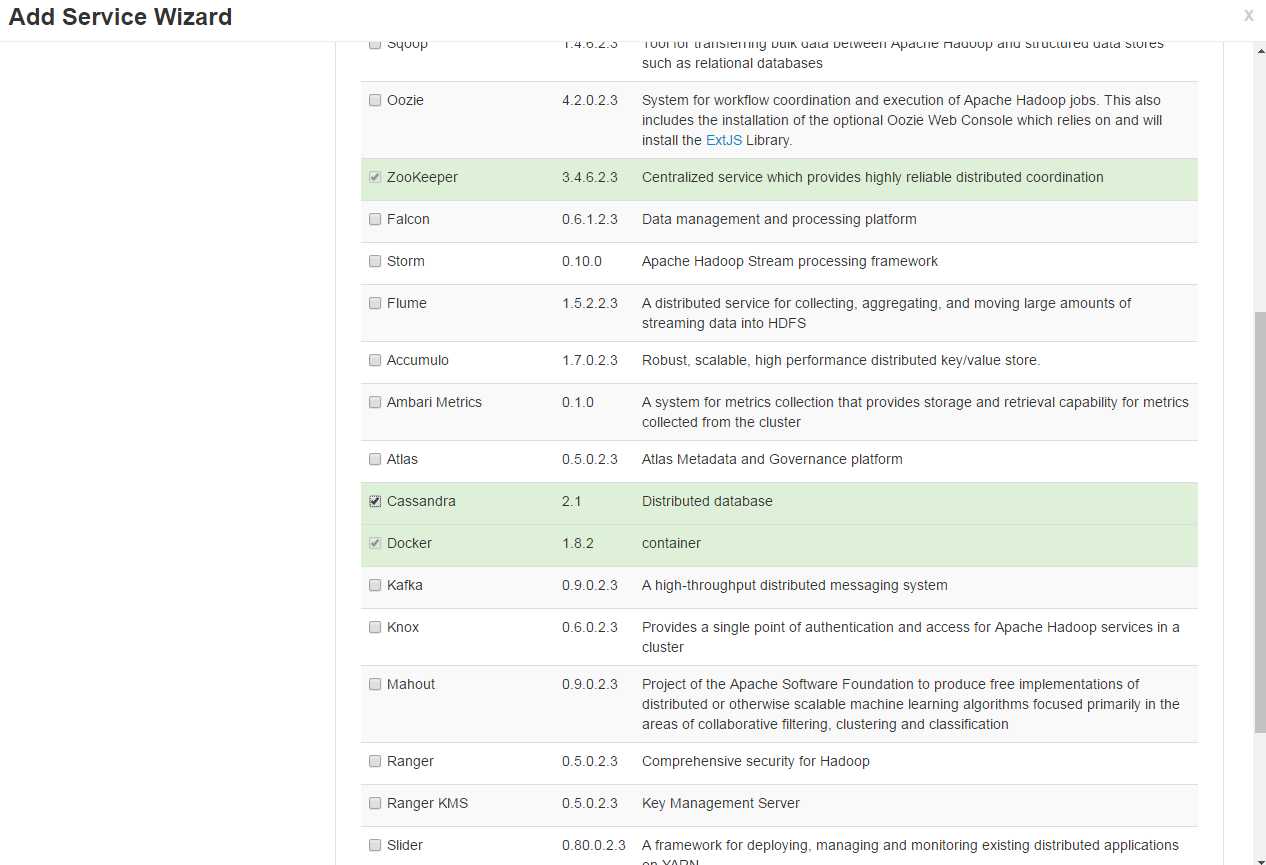Check the Ambari Metrics box

375,402
